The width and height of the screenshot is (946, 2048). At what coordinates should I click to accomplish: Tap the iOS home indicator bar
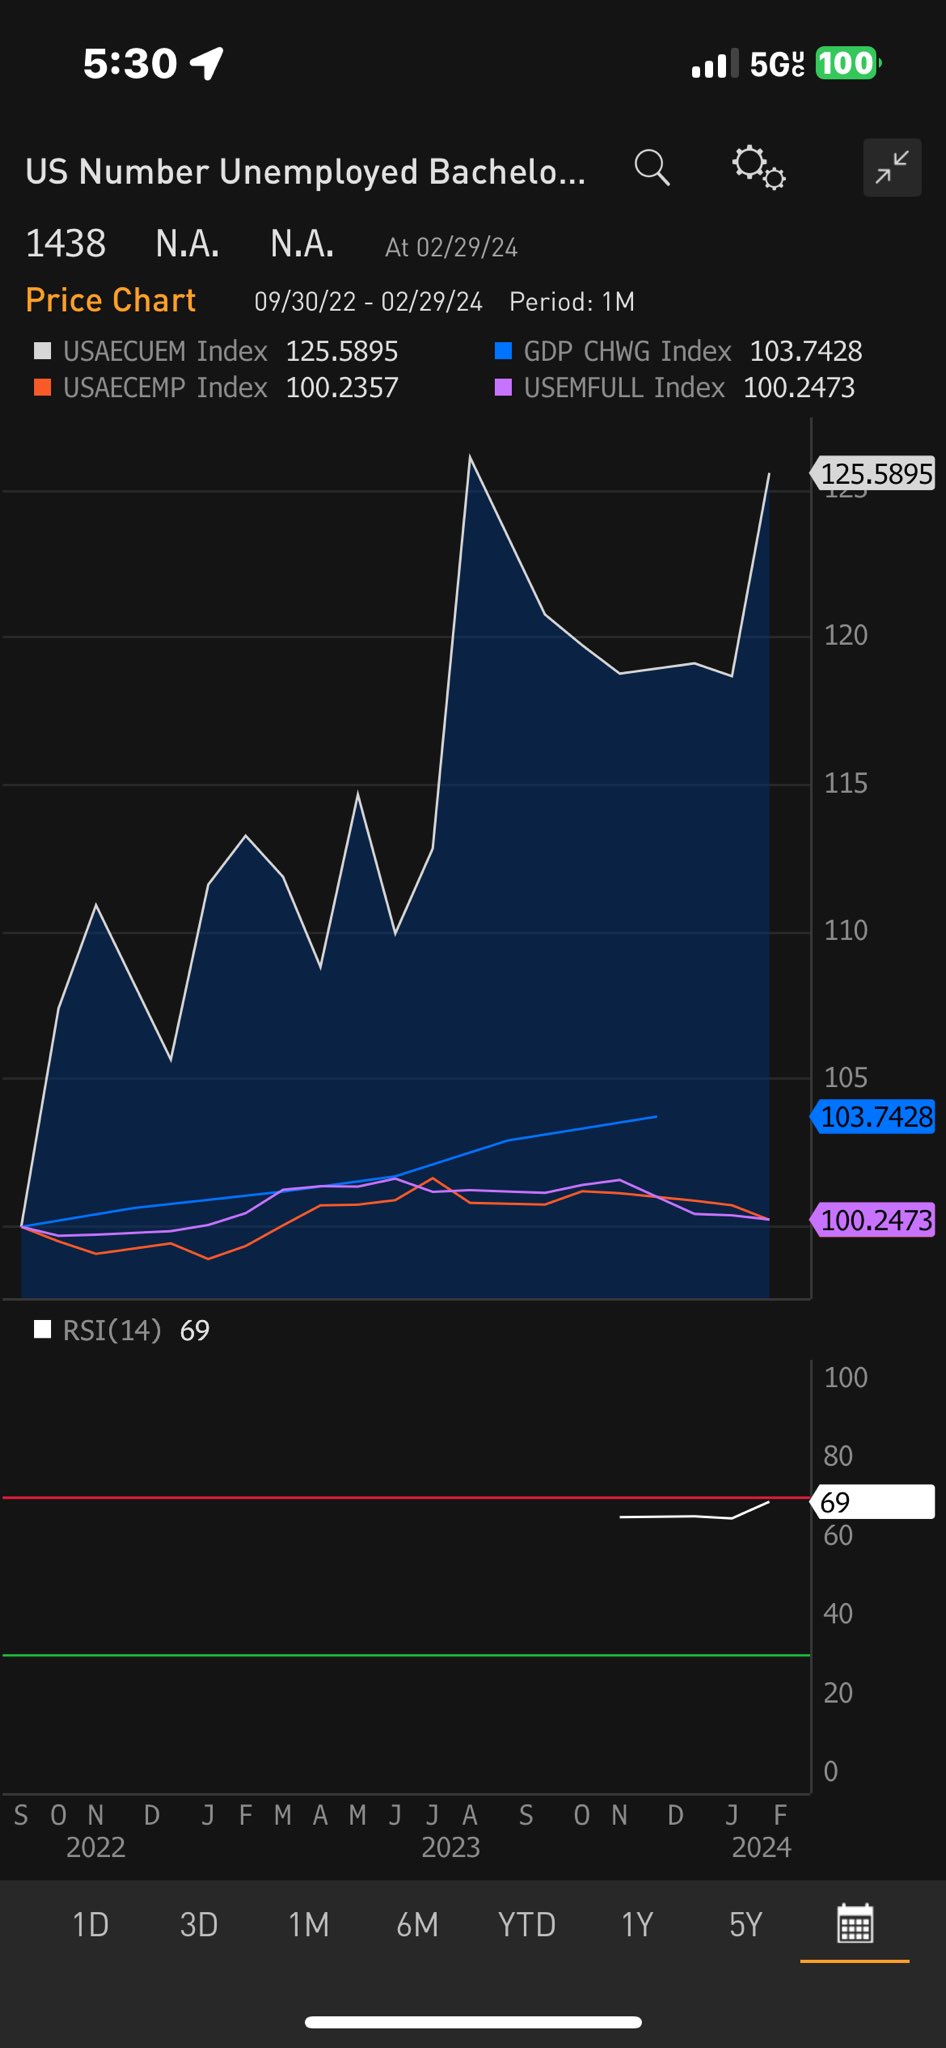pos(473,2022)
